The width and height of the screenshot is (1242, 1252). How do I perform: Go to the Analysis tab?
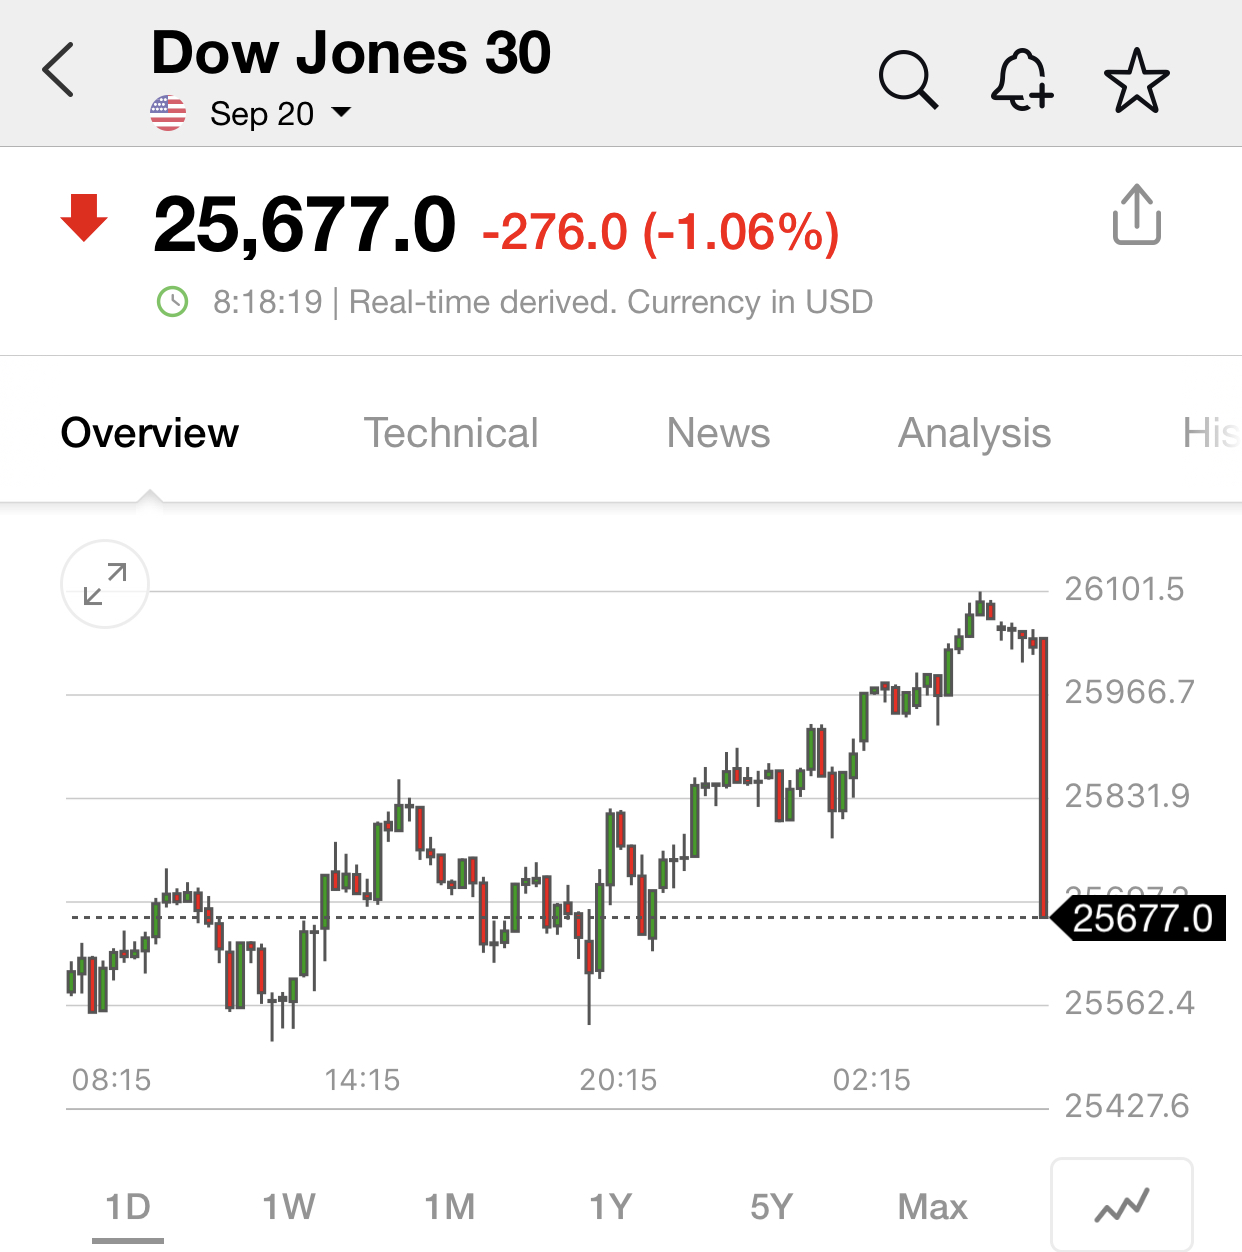pos(974,433)
